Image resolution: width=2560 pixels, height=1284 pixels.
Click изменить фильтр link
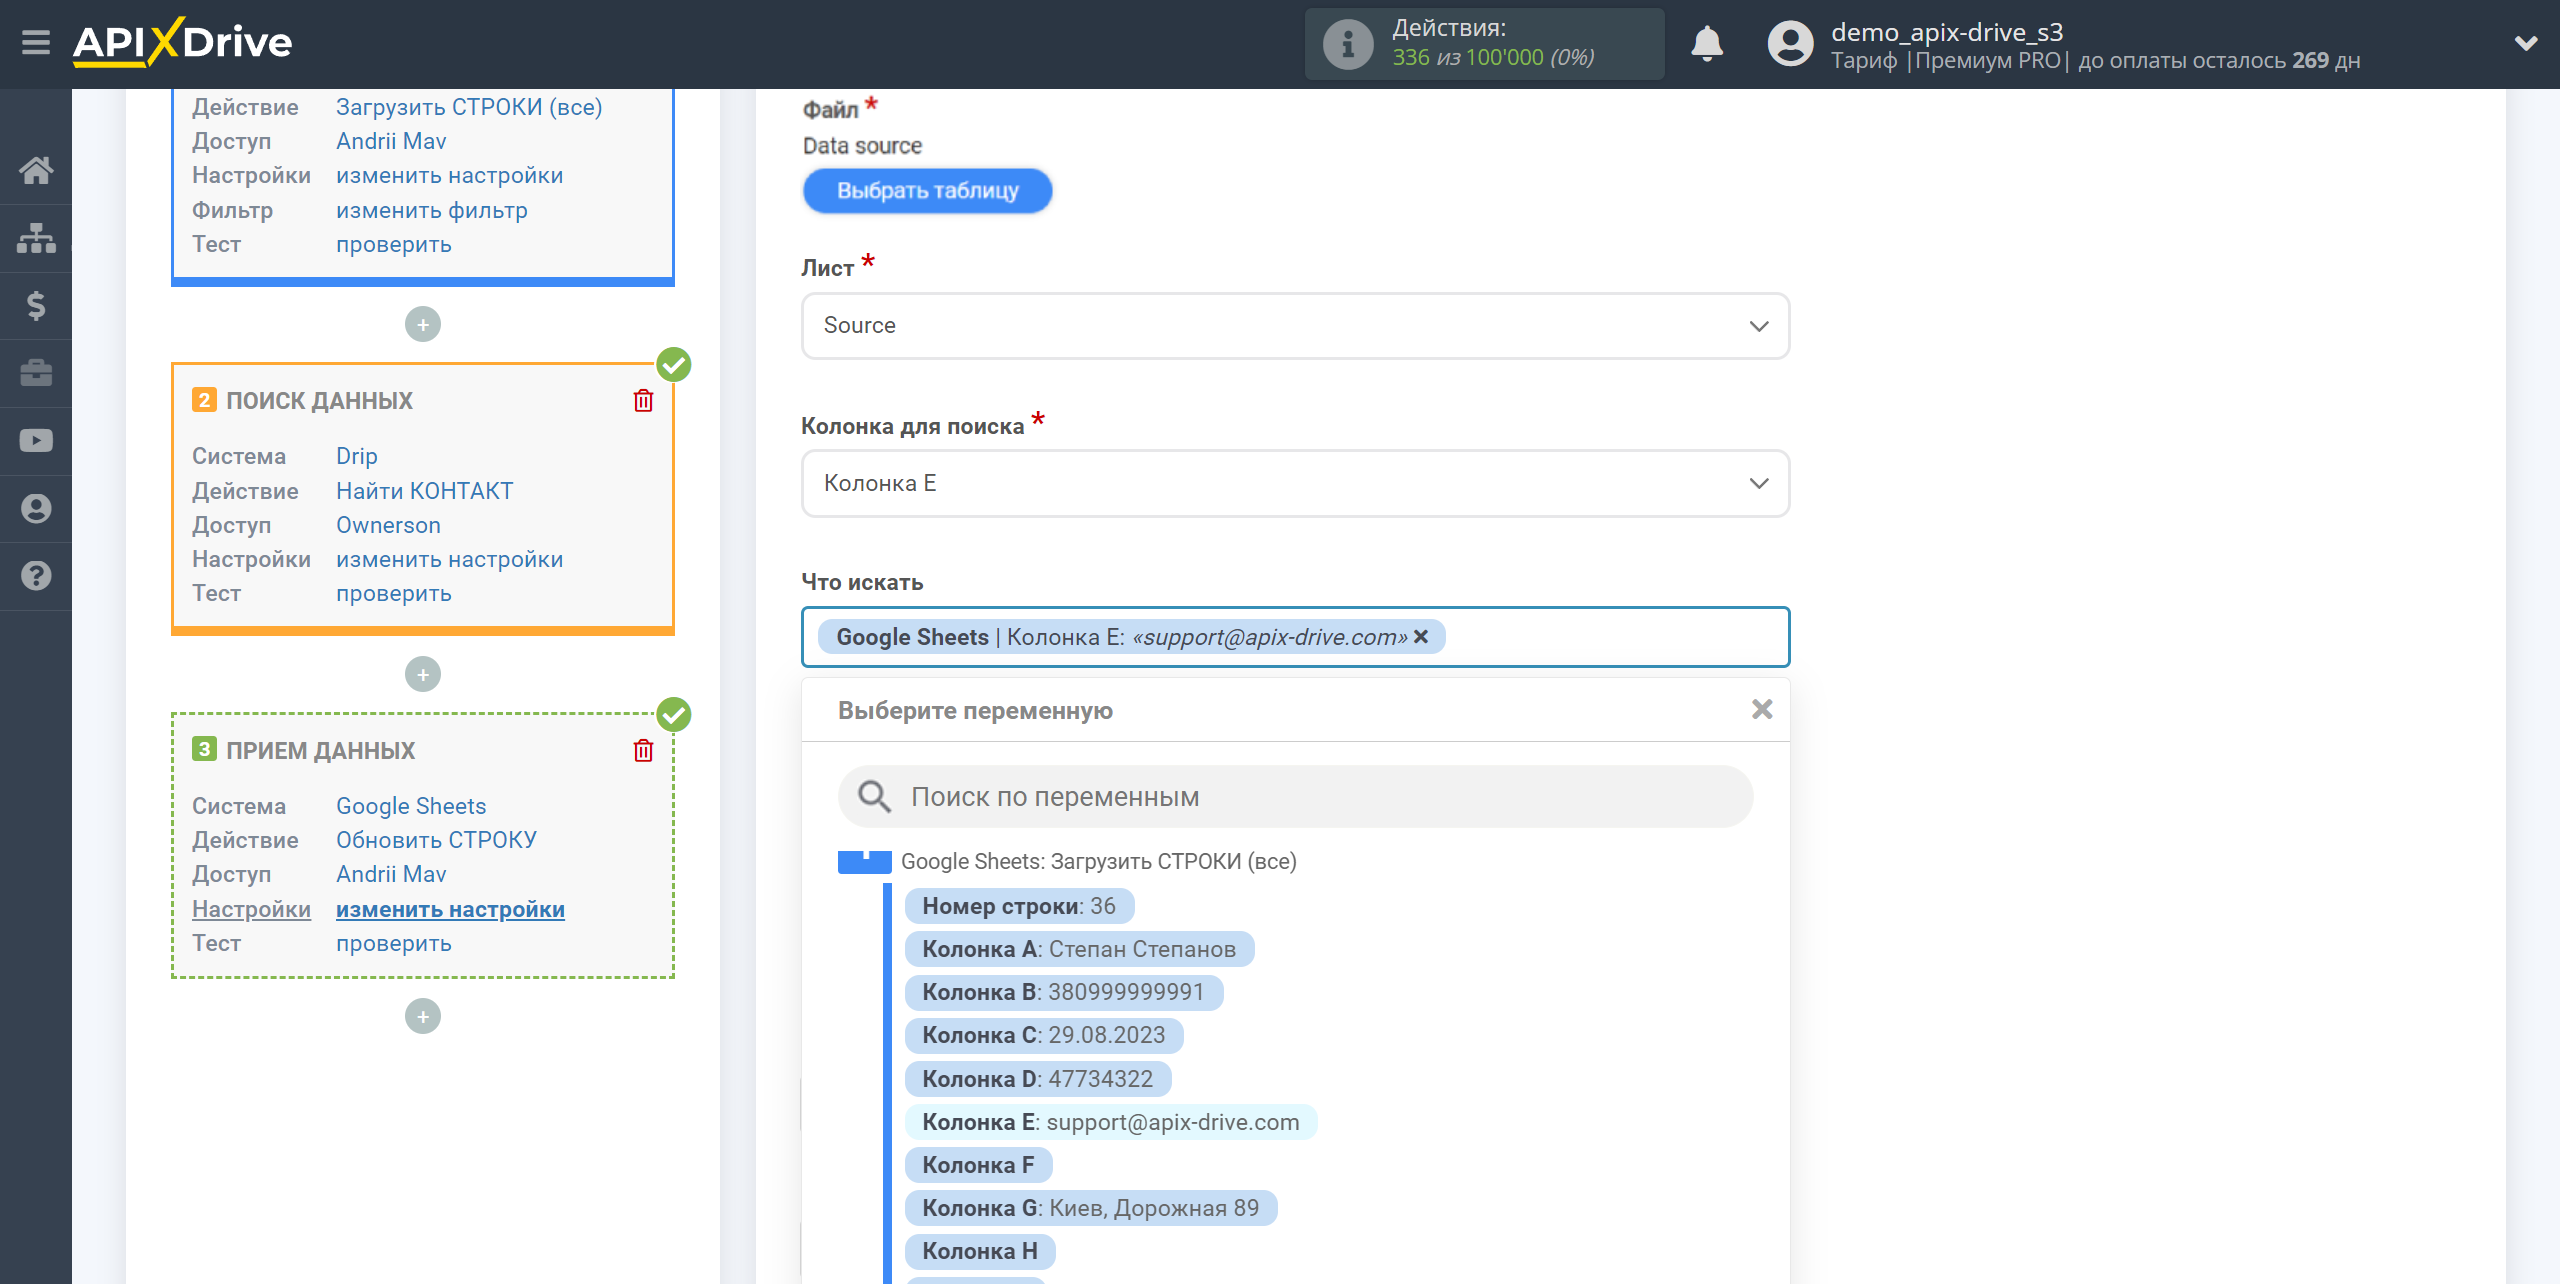coord(432,210)
